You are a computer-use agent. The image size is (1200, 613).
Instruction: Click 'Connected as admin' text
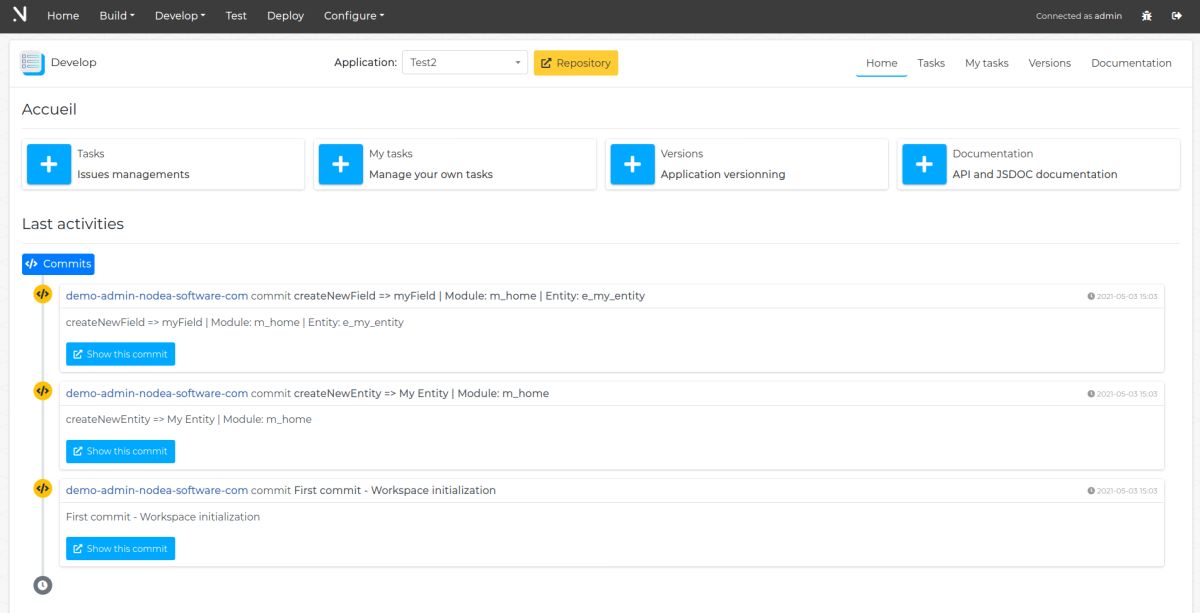tap(1079, 16)
